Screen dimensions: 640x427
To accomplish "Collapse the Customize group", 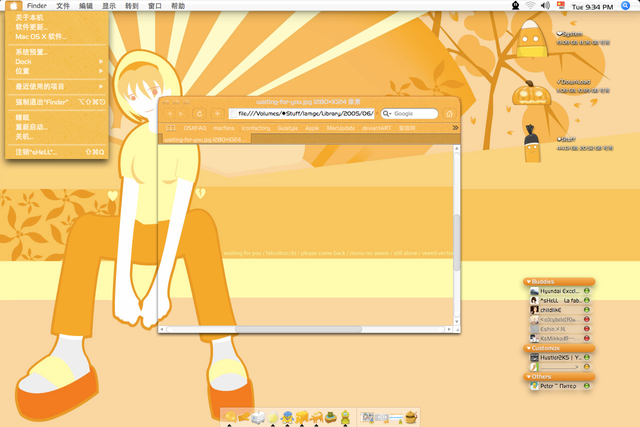I will [x=529, y=348].
